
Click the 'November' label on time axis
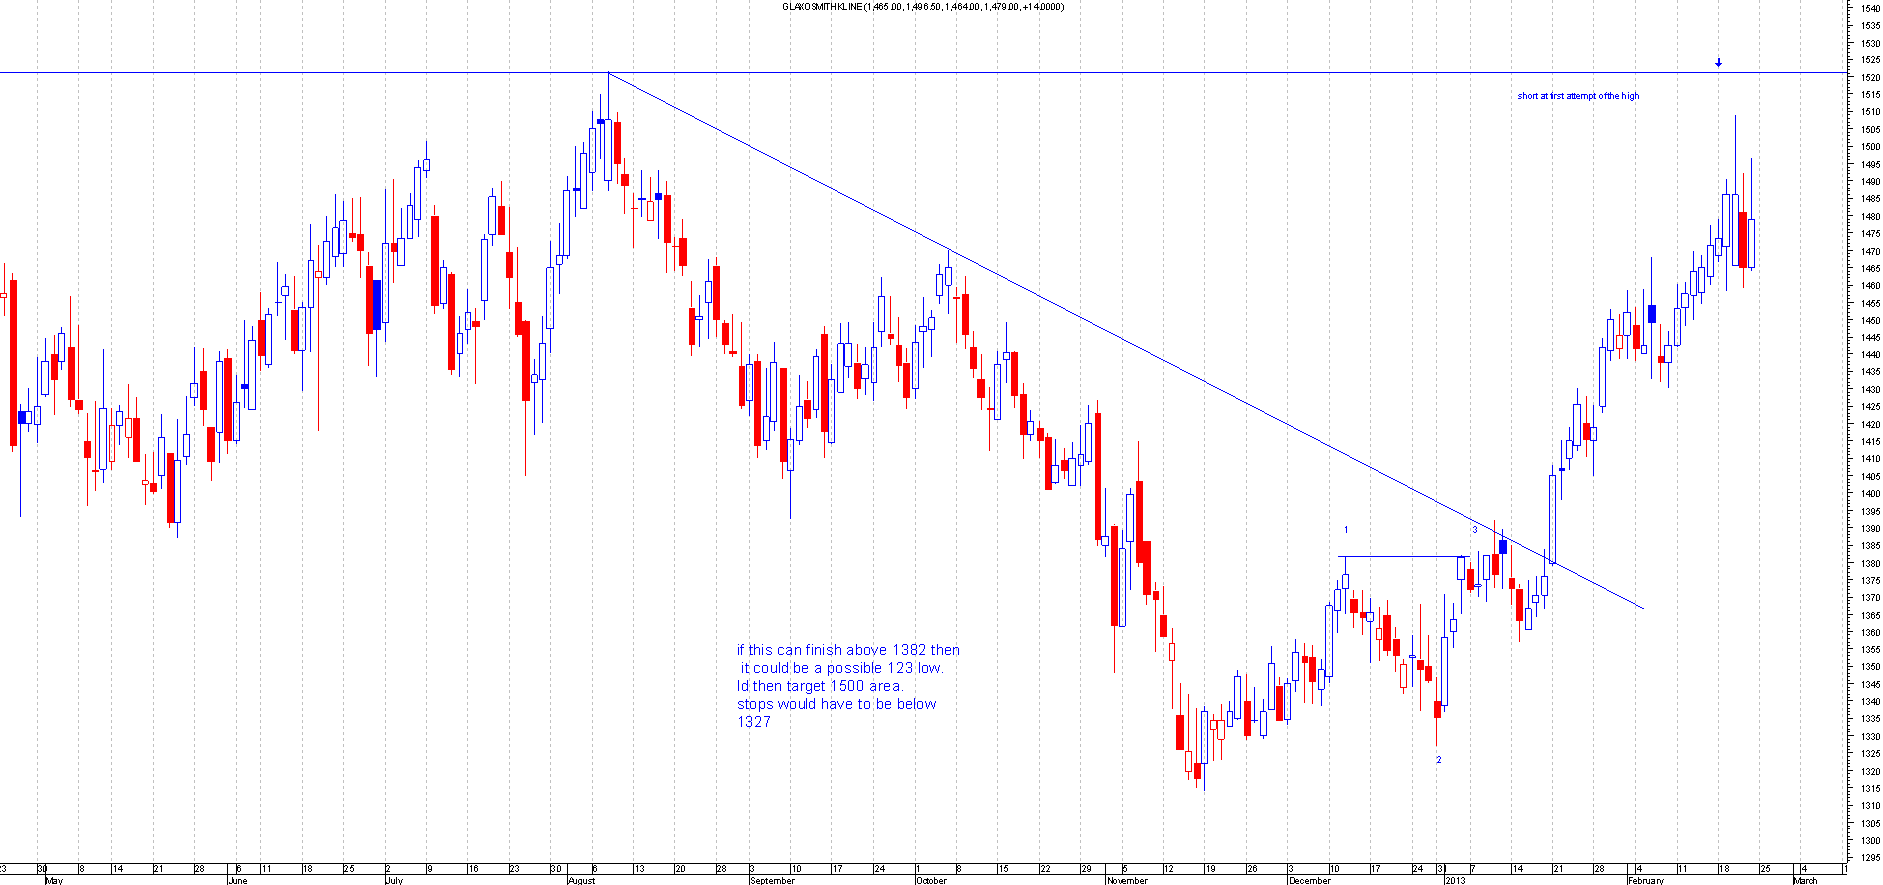tap(1127, 881)
